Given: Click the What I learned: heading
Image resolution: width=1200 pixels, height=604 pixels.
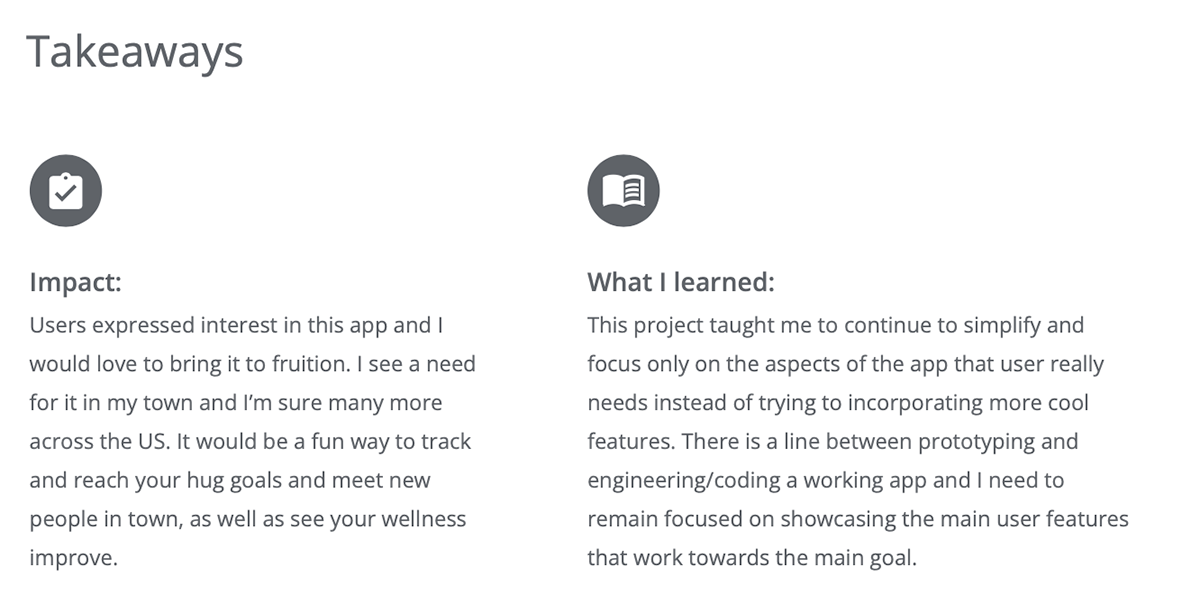Looking at the screenshot, I should pos(681,282).
